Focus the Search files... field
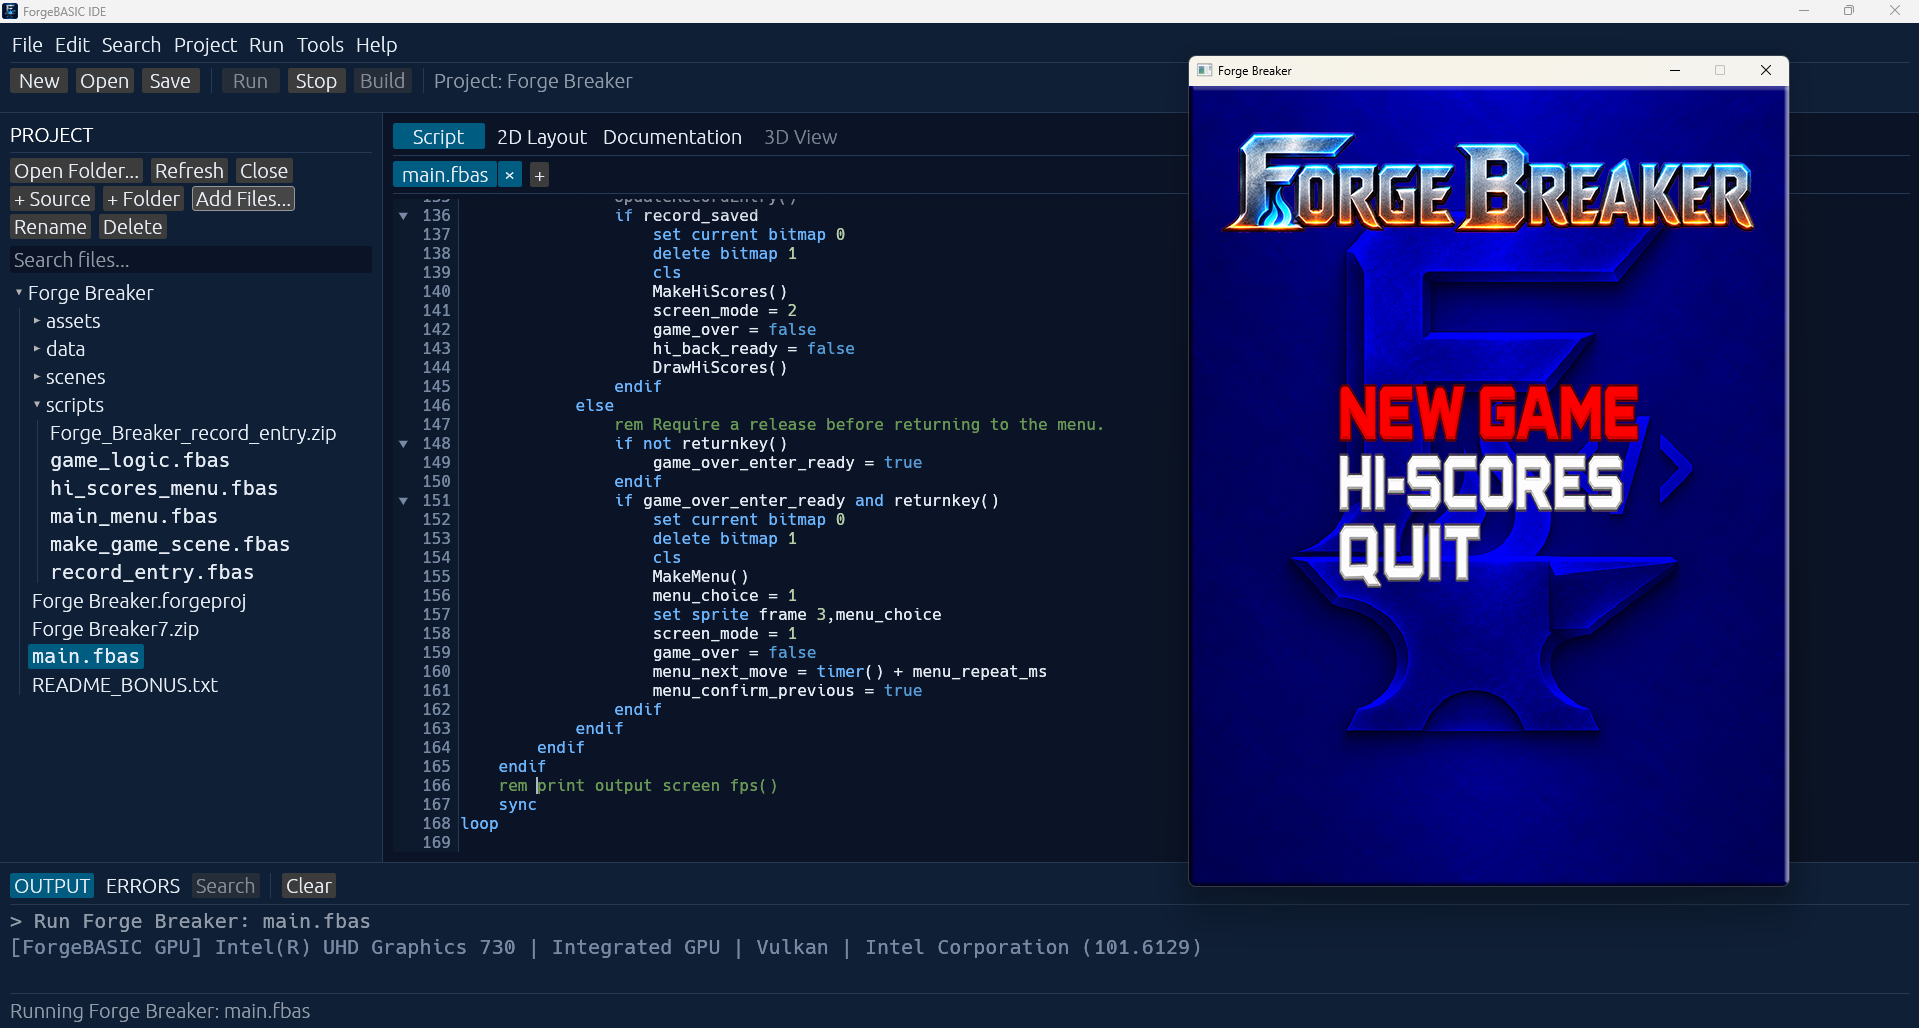 pyautogui.click(x=190, y=260)
